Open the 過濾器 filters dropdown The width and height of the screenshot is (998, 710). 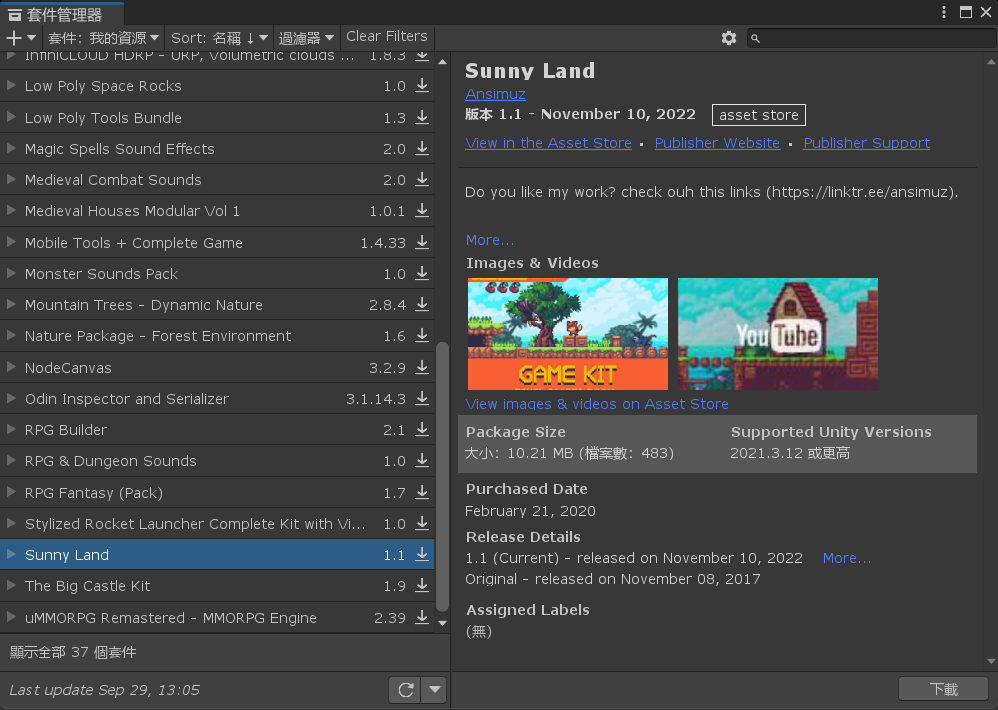pyautogui.click(x=306, y=38)
